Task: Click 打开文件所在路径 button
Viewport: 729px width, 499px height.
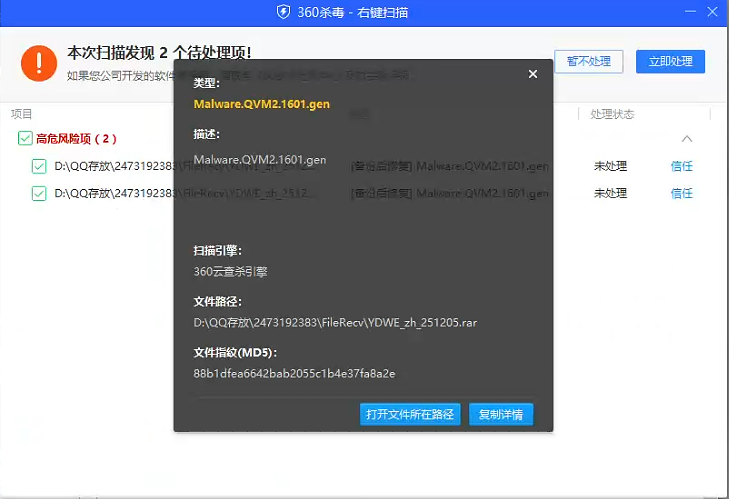Action: 410,414
